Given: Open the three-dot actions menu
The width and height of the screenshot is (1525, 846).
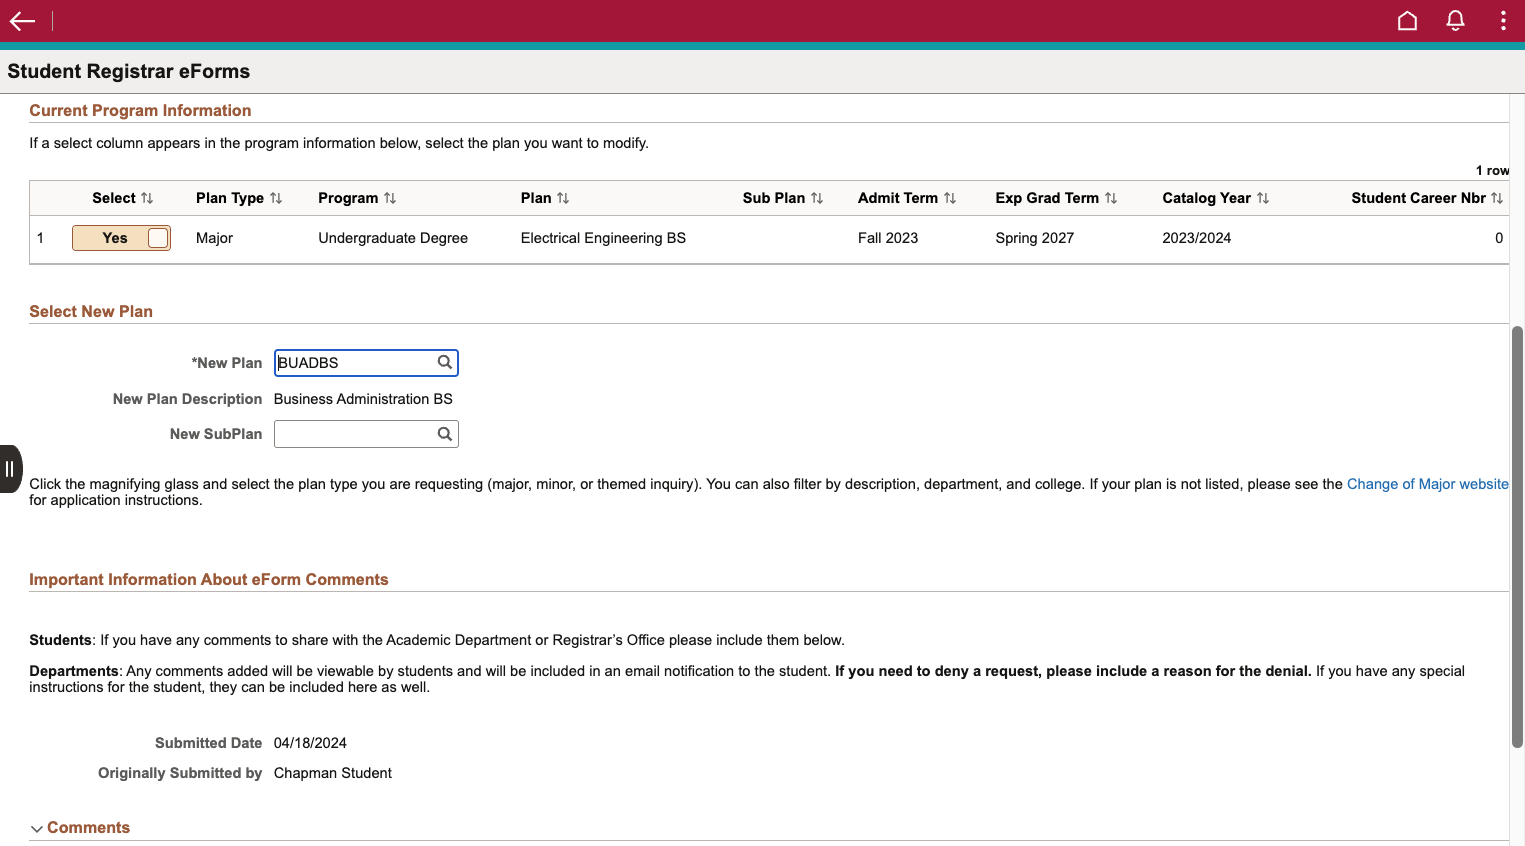Looking at the screenshot, I should click(1503, 21).
